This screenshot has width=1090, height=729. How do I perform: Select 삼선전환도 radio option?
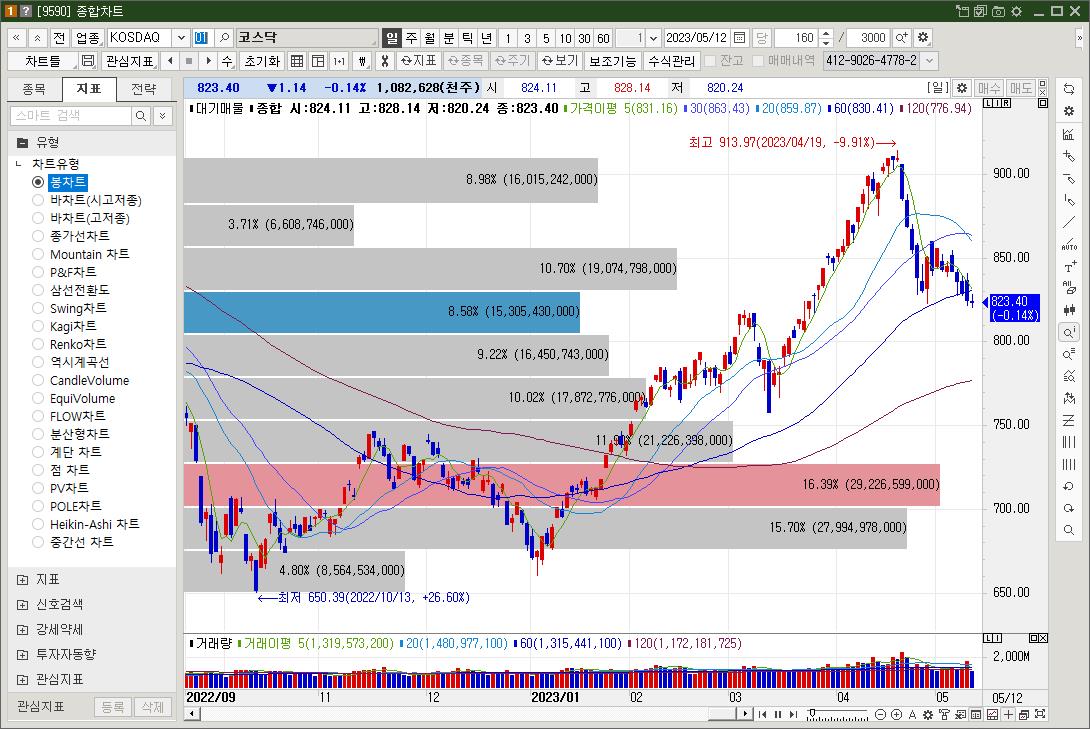[x=38, y=290]
